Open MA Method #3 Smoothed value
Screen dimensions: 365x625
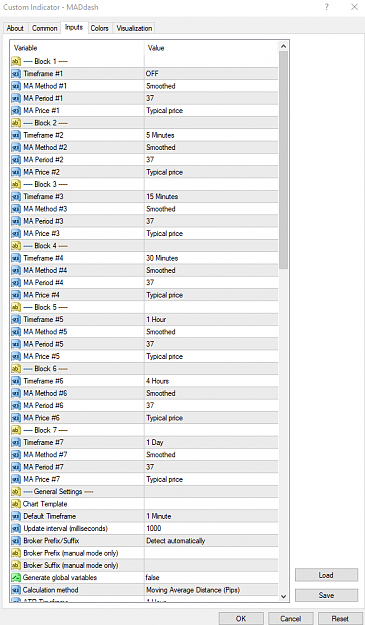coord(211,209)
